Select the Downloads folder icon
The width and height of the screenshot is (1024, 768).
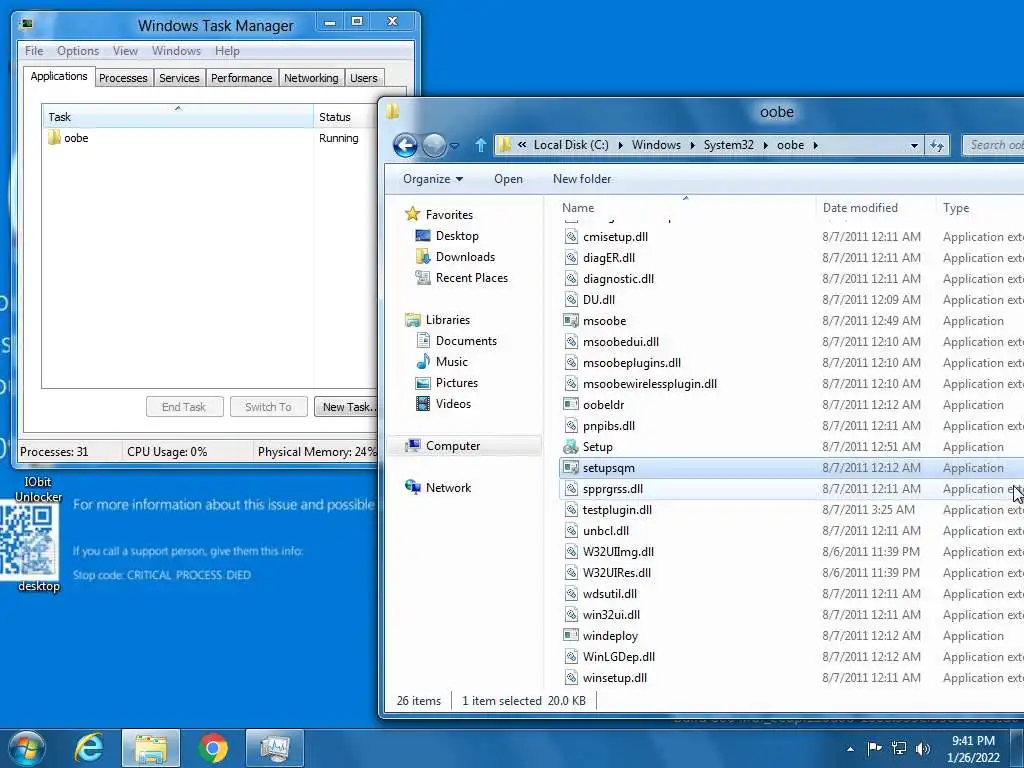coord(423,257)
